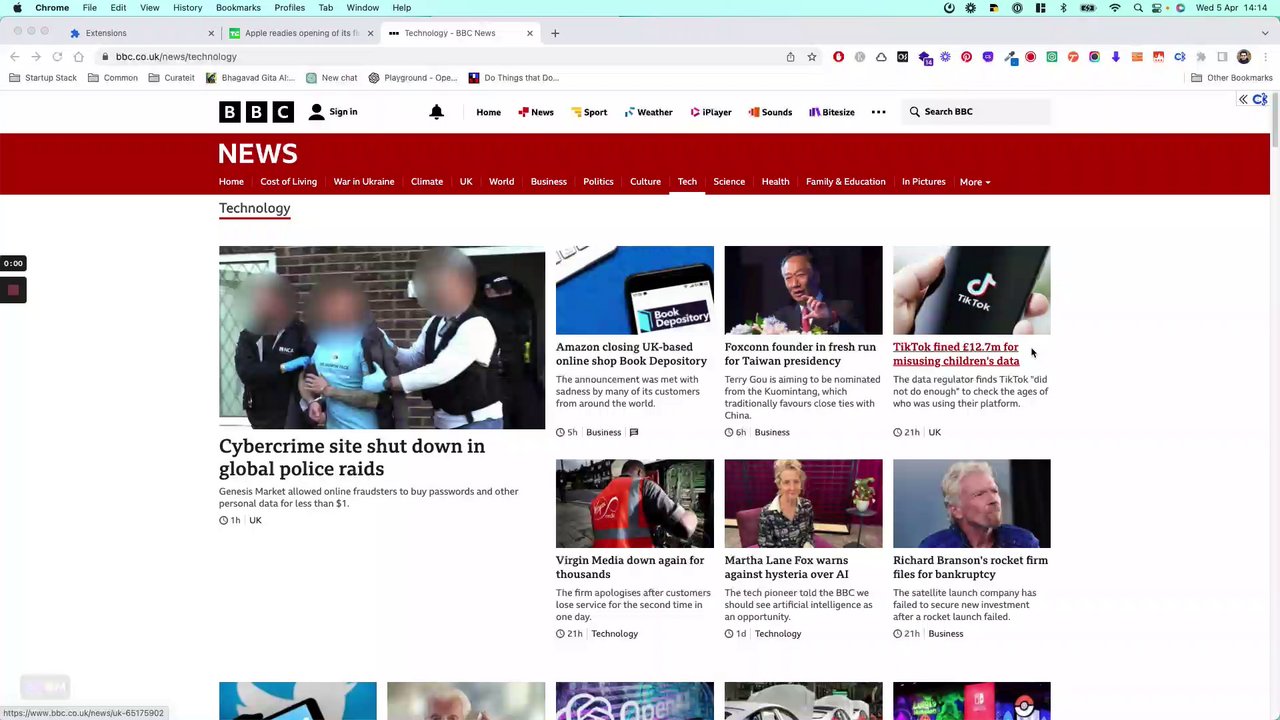Click the police raid story image
1280x720 pixels.
[x=382, y=337]
